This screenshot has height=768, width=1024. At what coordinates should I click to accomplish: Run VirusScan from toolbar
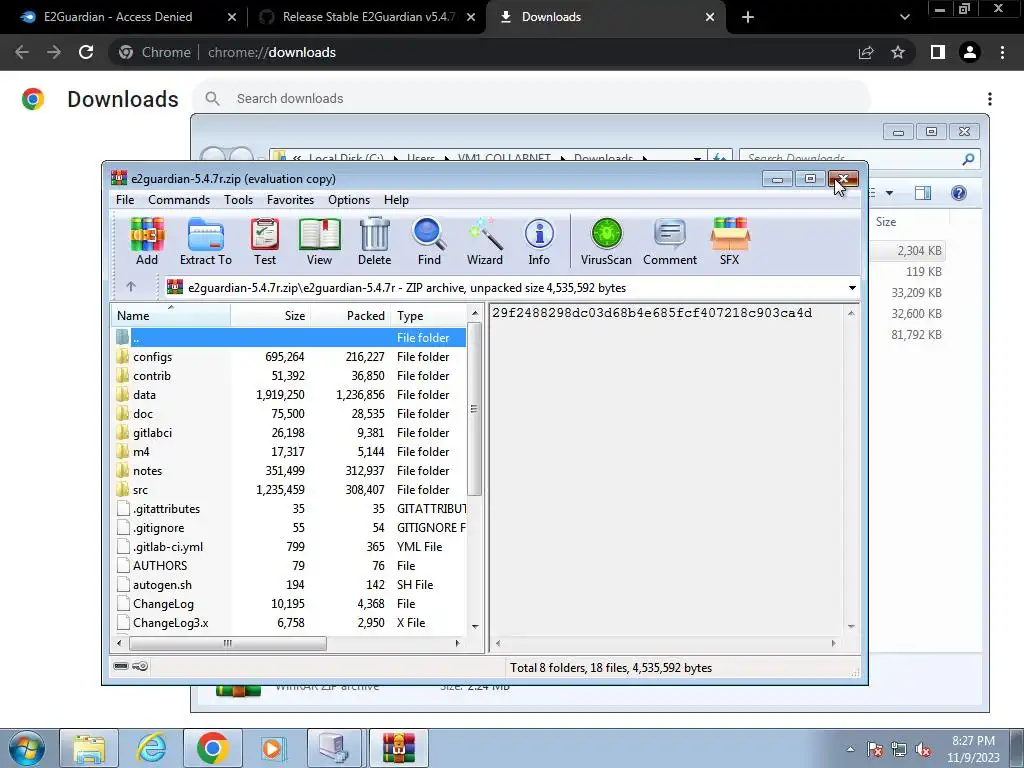coord(606,241)
